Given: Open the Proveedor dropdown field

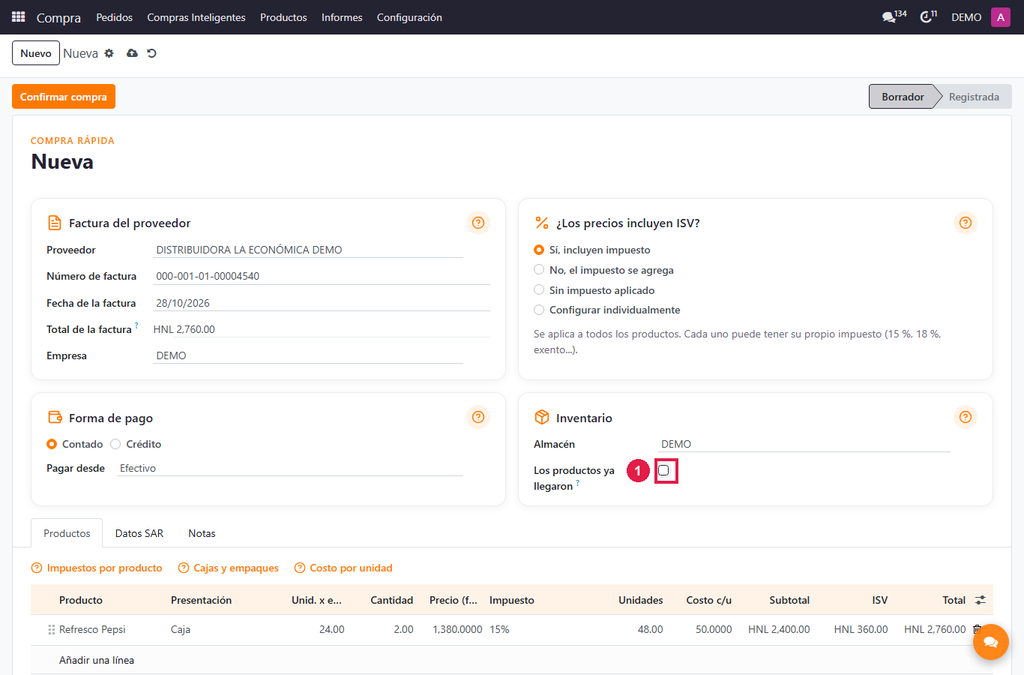Looking at the screenshot, I should tap(308, 250).
